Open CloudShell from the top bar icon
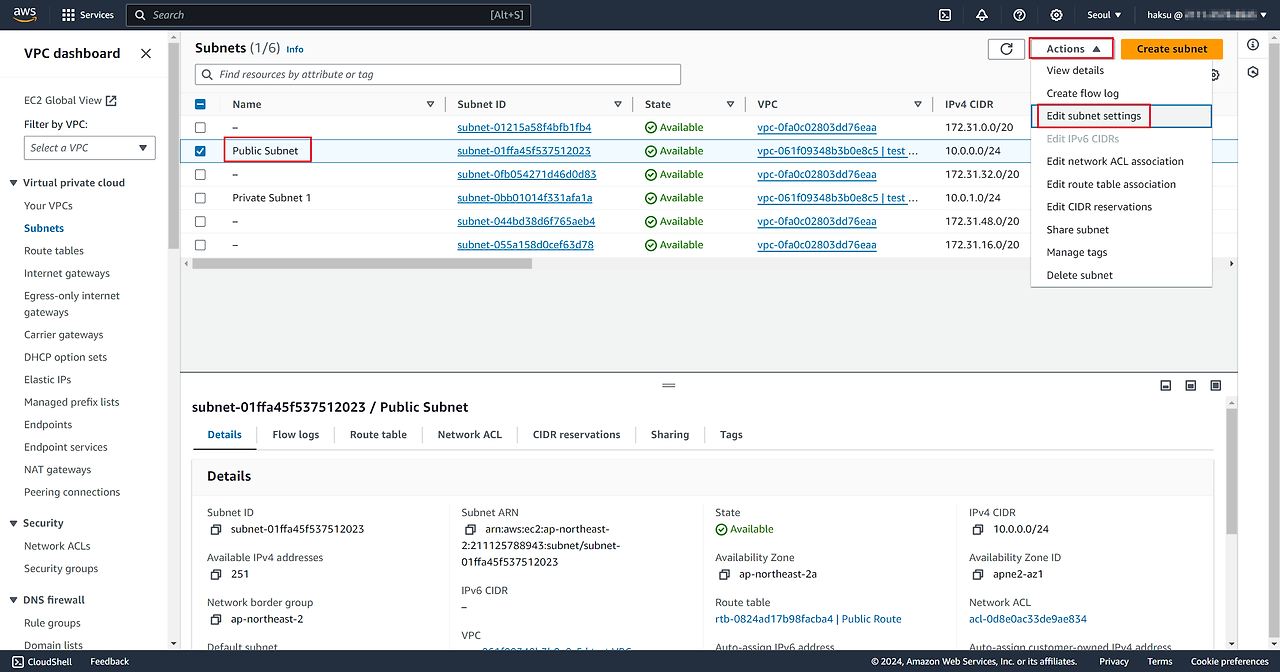This screenshot has width=1280, height=672. [945, 15]
